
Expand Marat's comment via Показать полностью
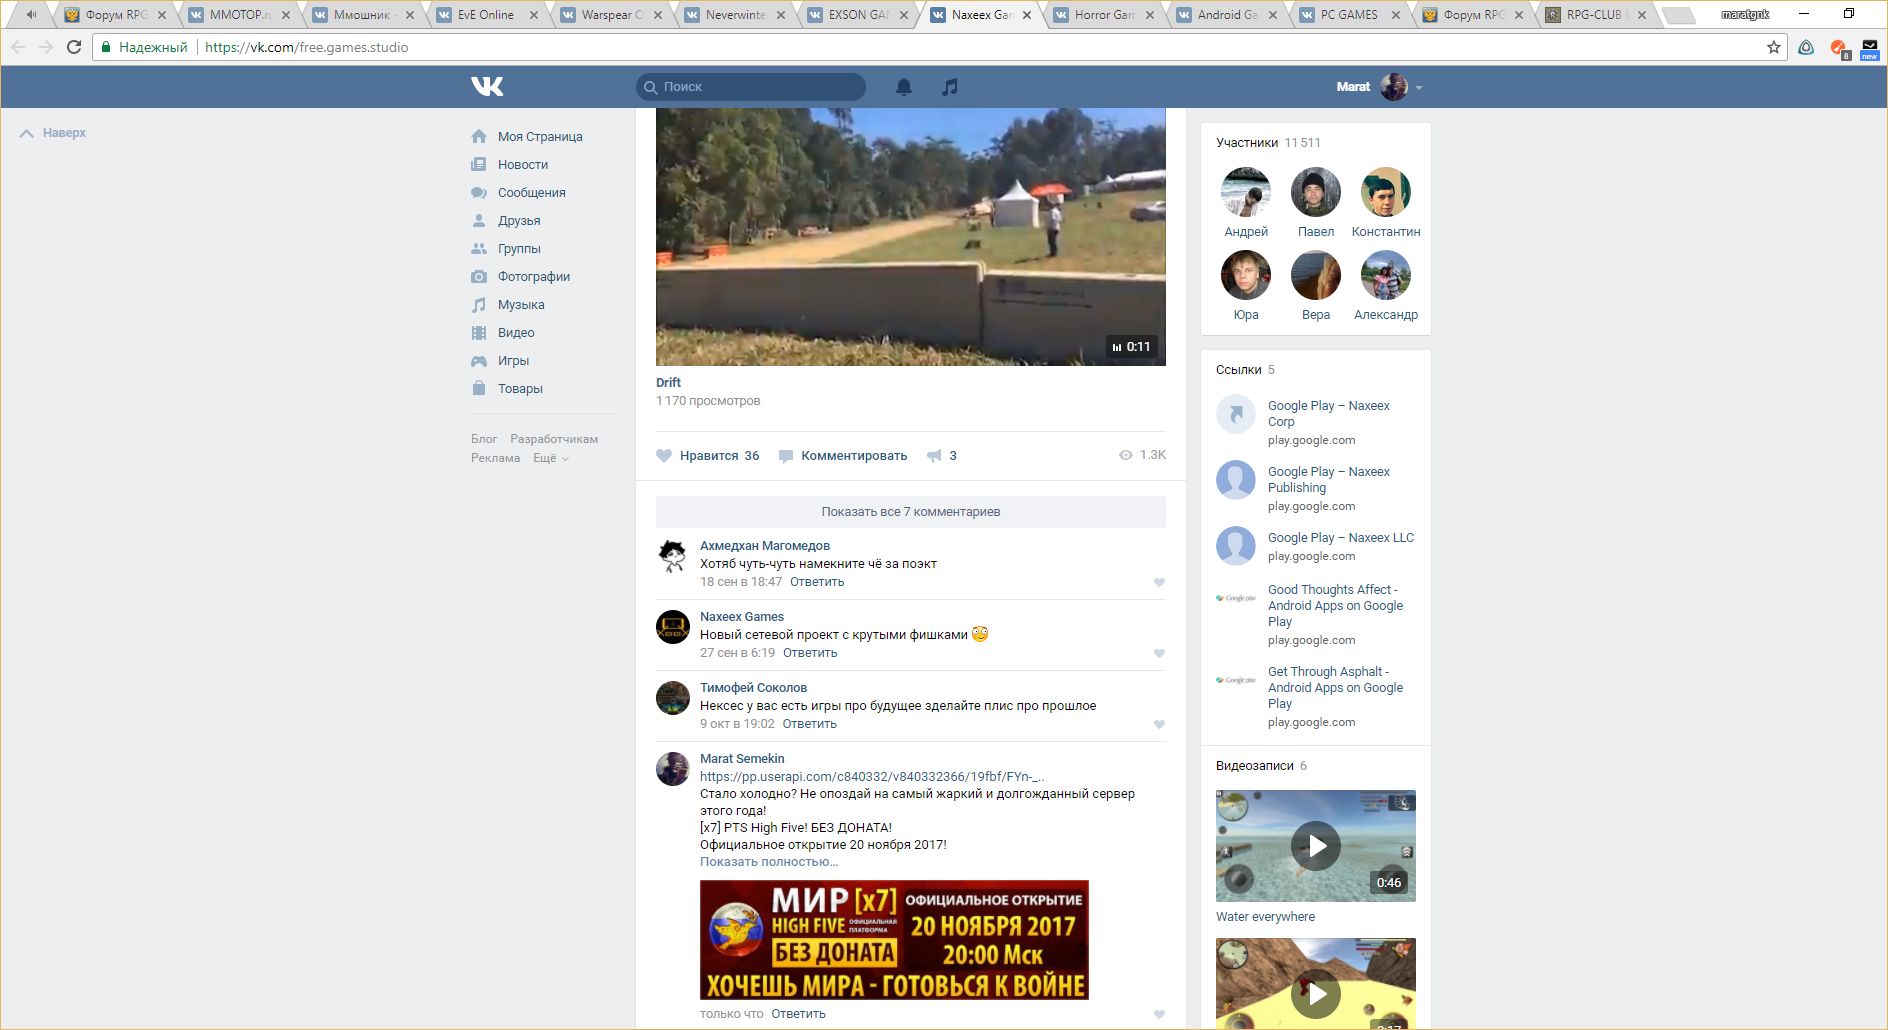768,862
